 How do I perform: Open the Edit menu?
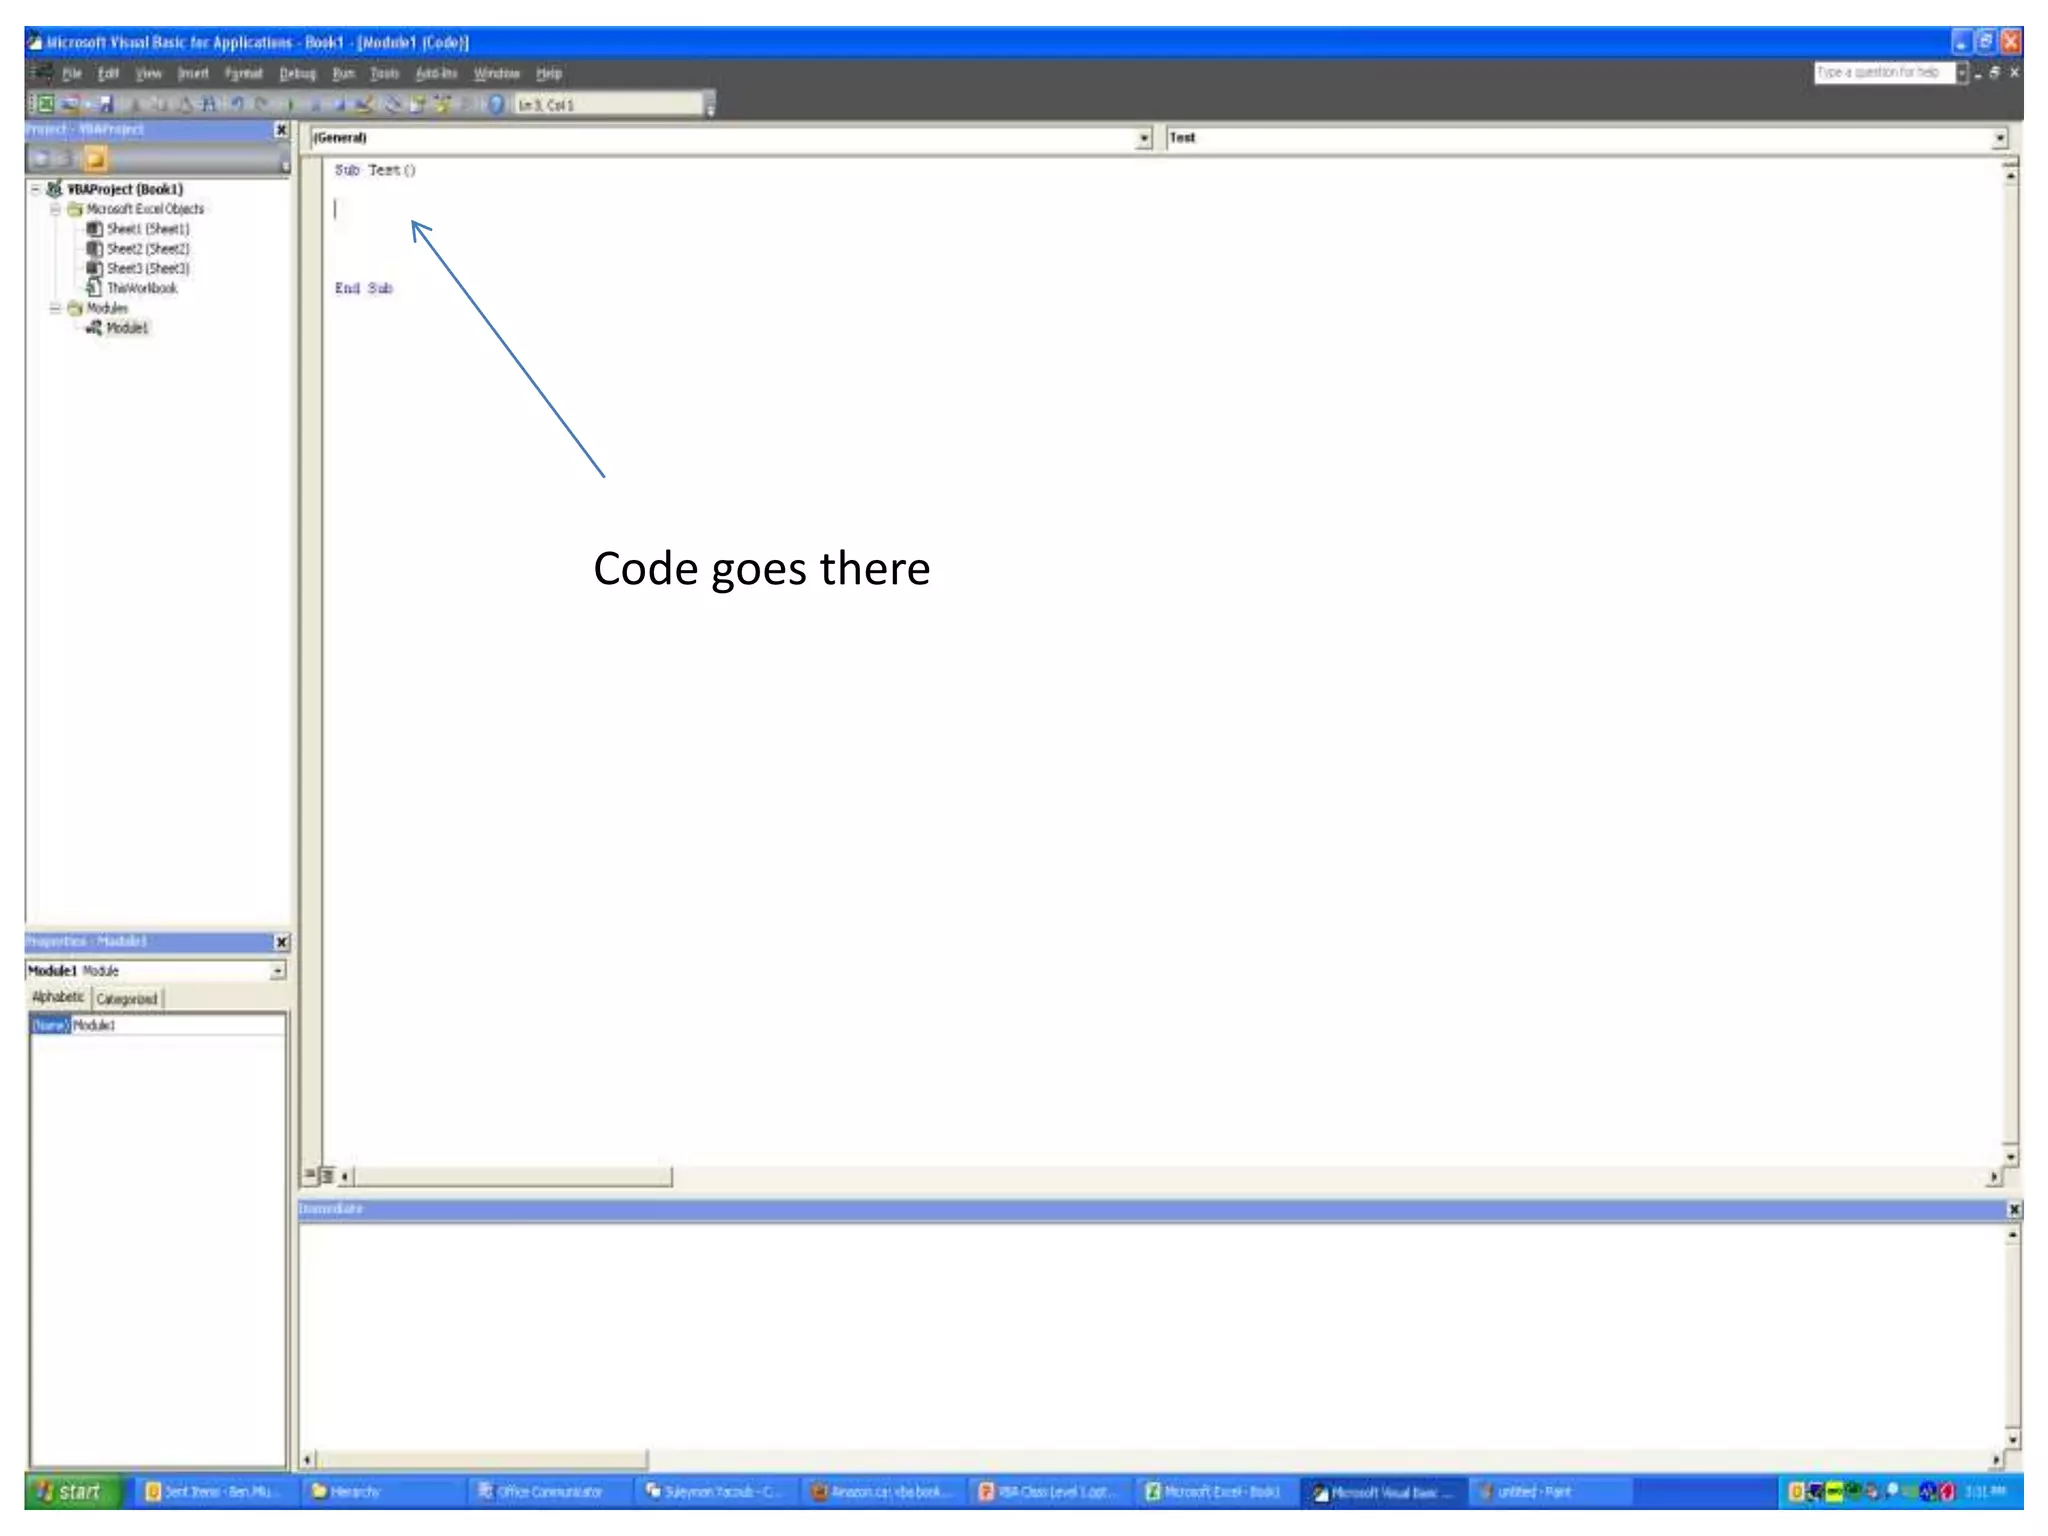click(x=108, y=73)
